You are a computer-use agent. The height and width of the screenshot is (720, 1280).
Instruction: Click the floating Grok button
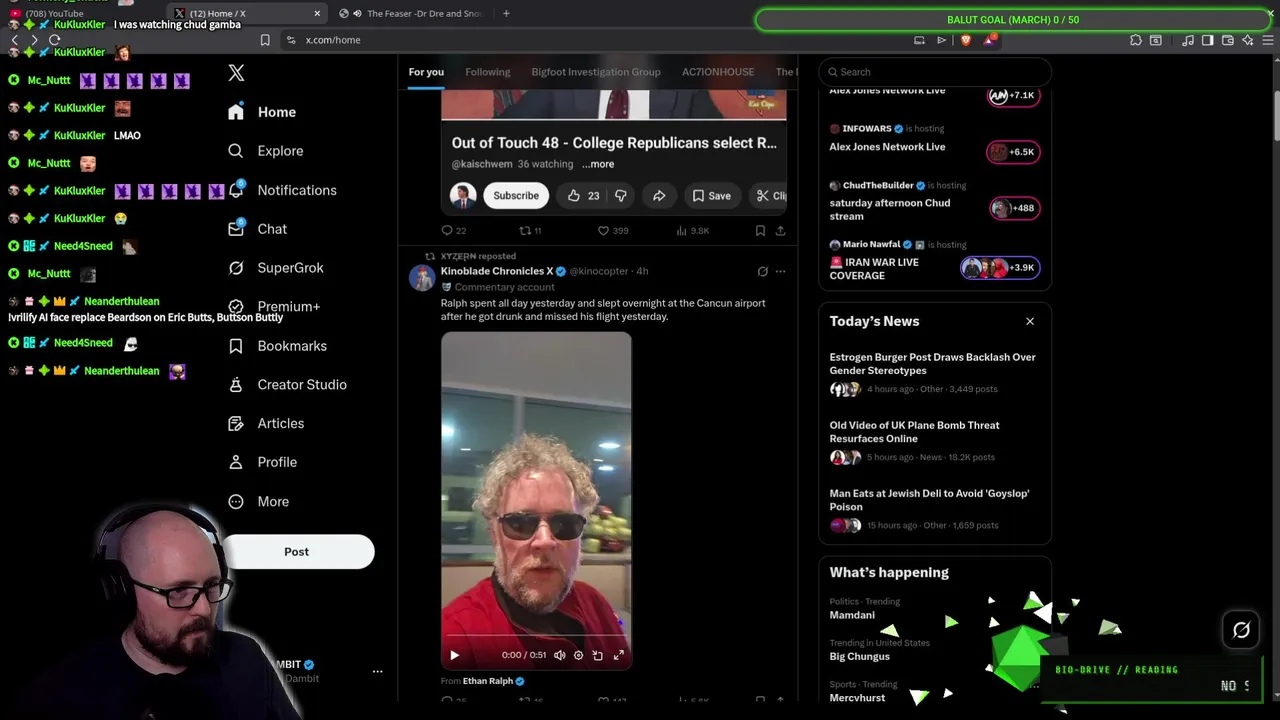click(x=1241, y=630)
